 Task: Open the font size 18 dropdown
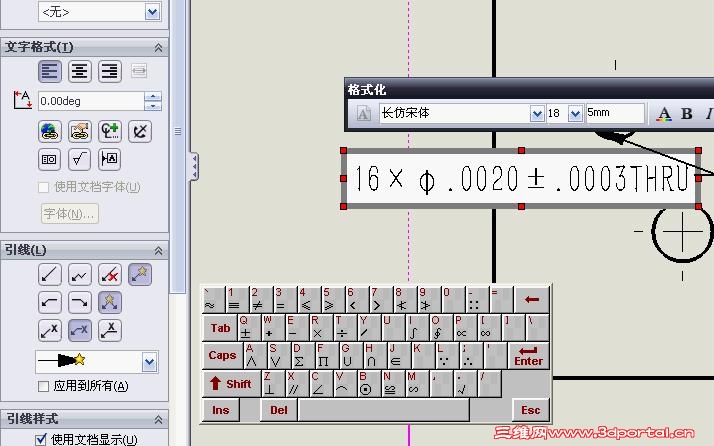click(x=576, y=113)
